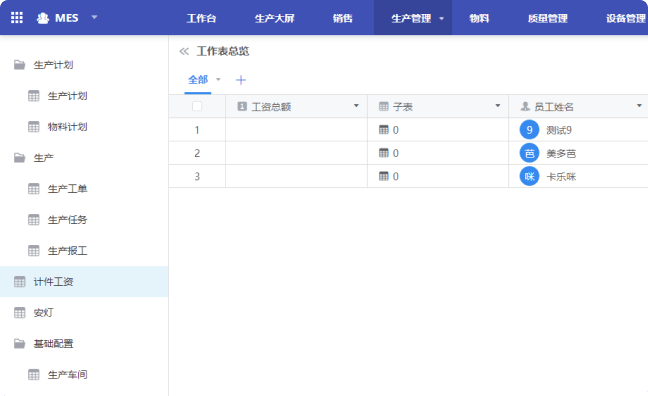Click the folder icon beside 生产
The width and height of the screenshot is (648, 396).
[19, 157]
